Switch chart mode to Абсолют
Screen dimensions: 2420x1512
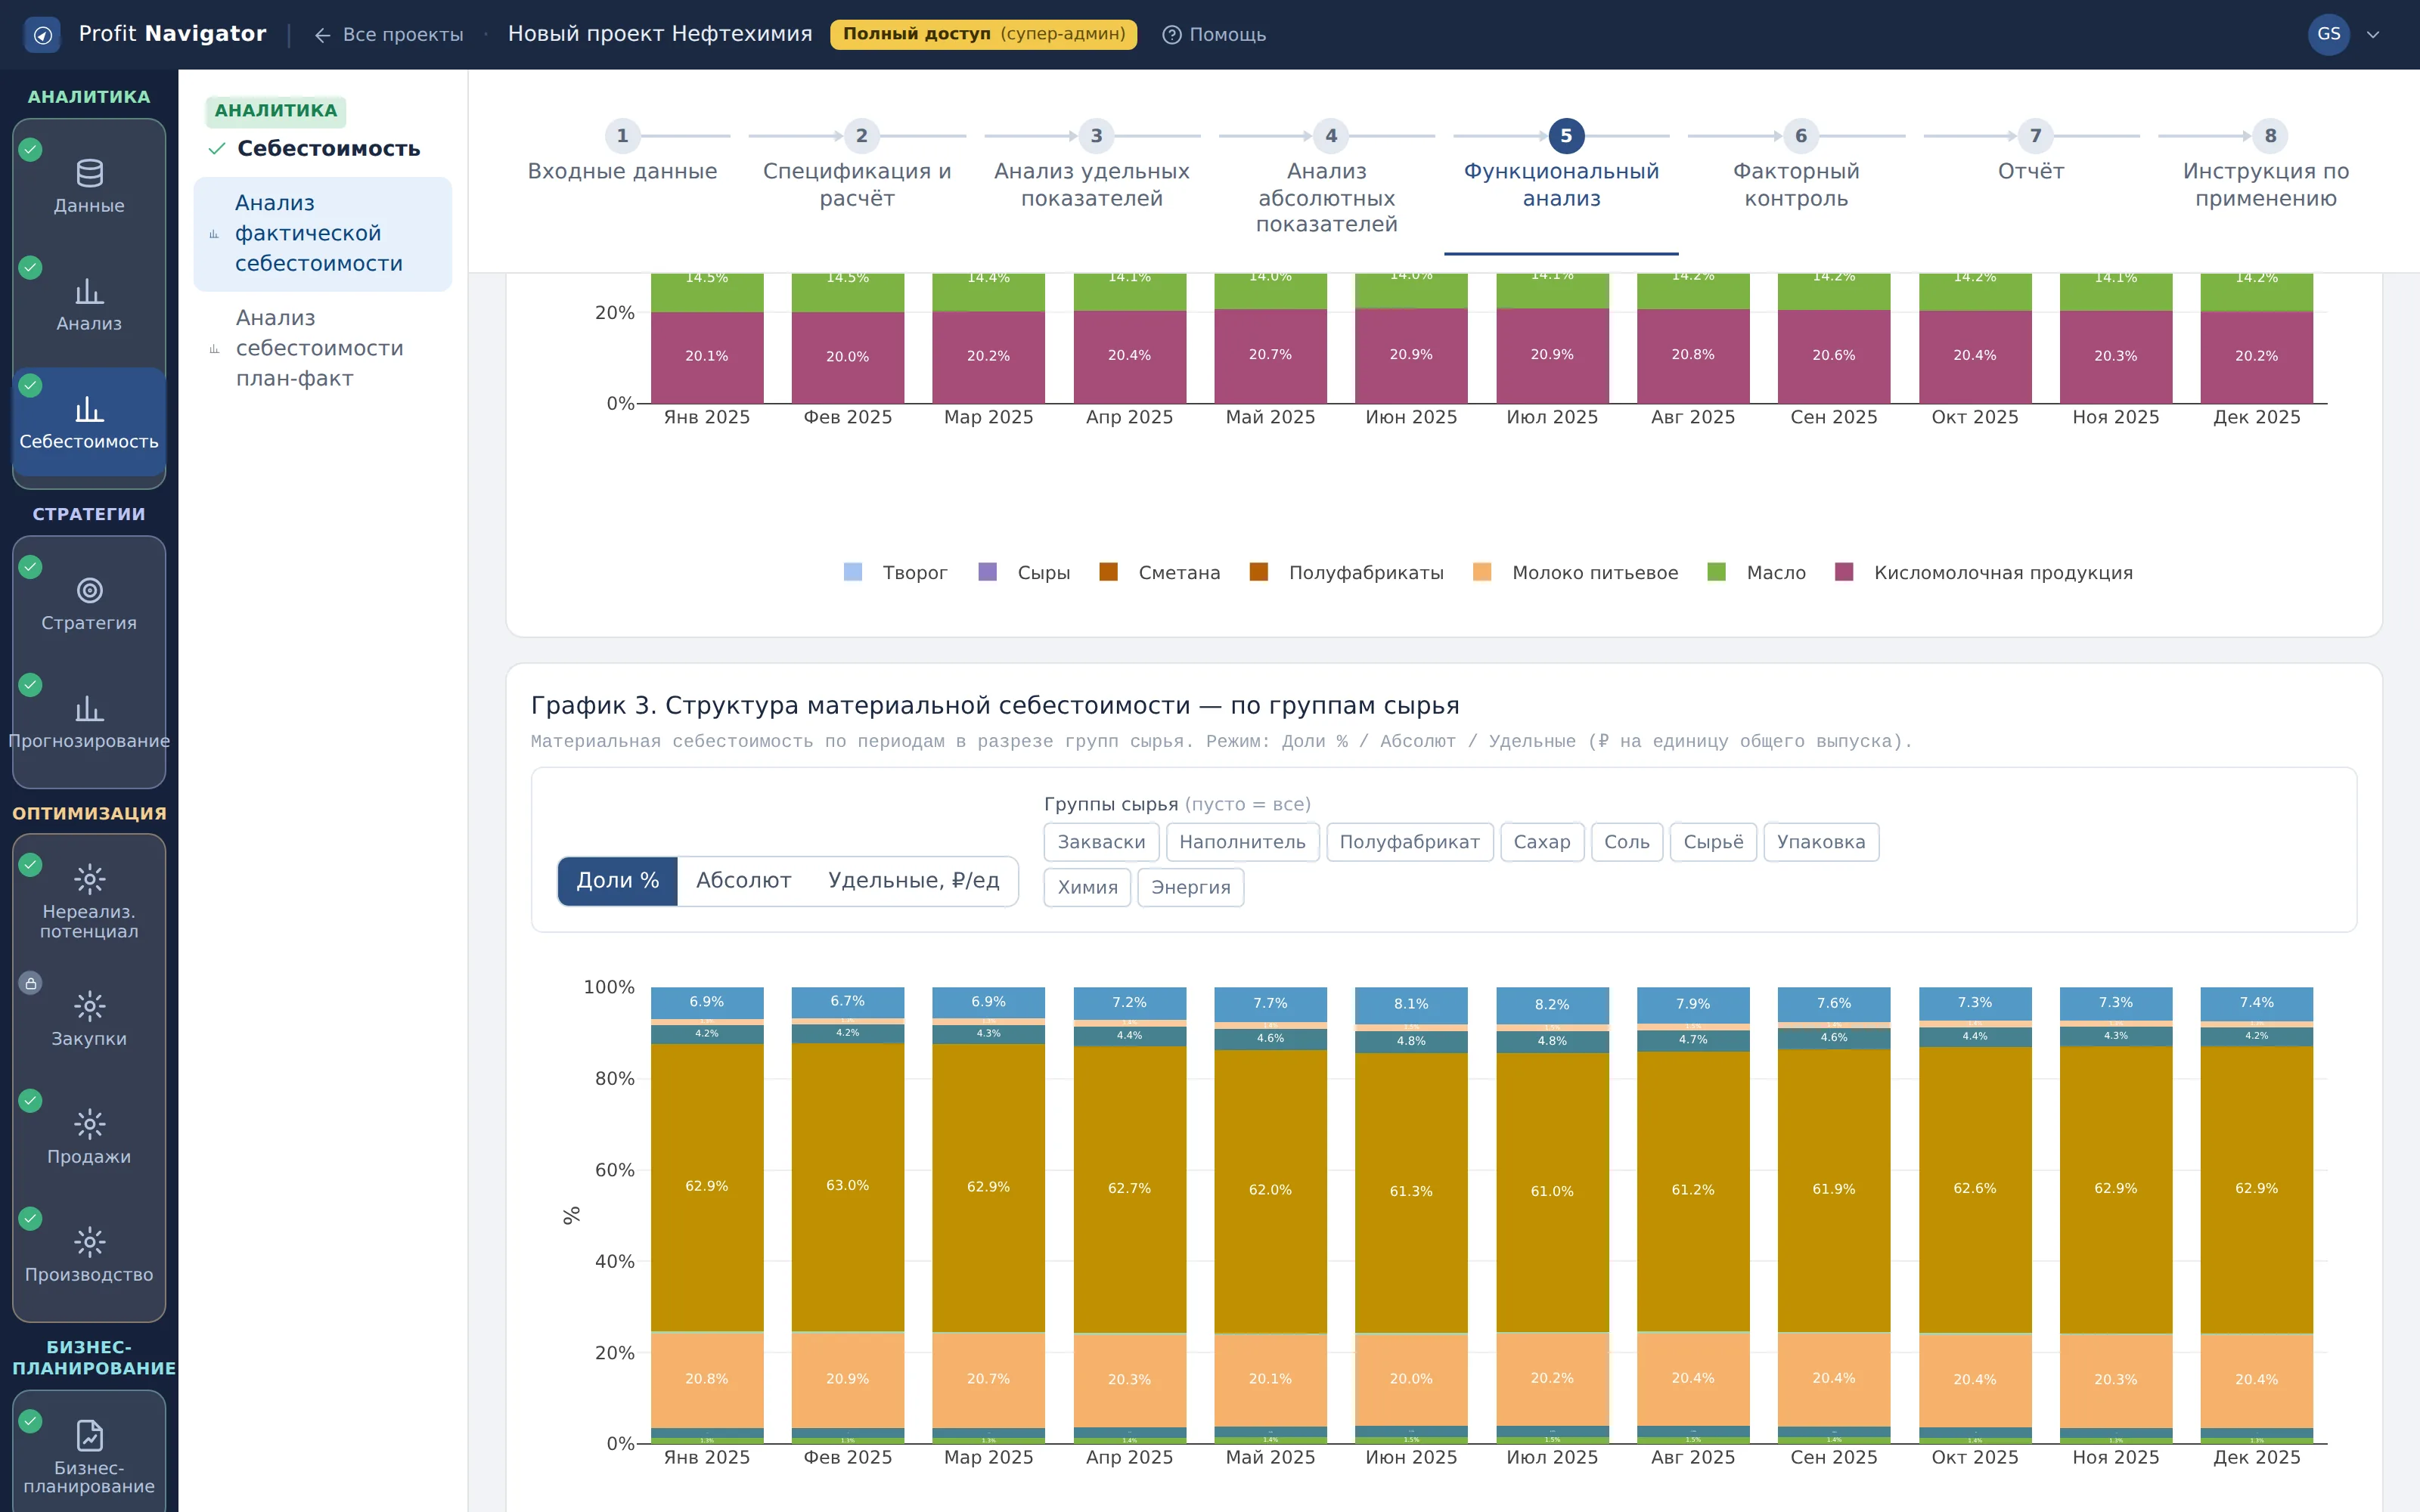[743, 881]
